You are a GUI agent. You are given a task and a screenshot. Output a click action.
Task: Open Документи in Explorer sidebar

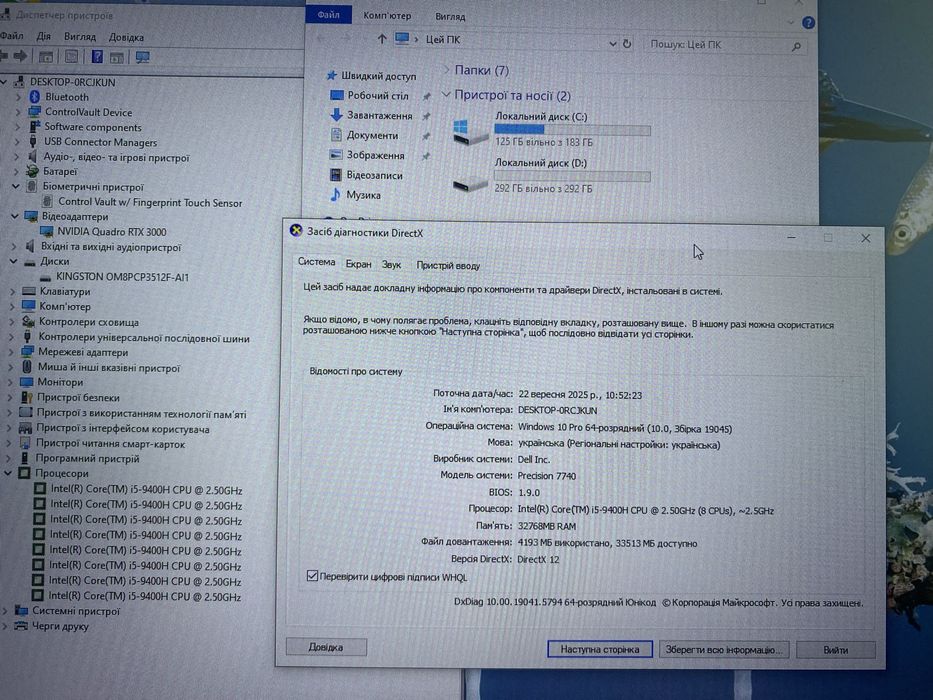point(372,135)
